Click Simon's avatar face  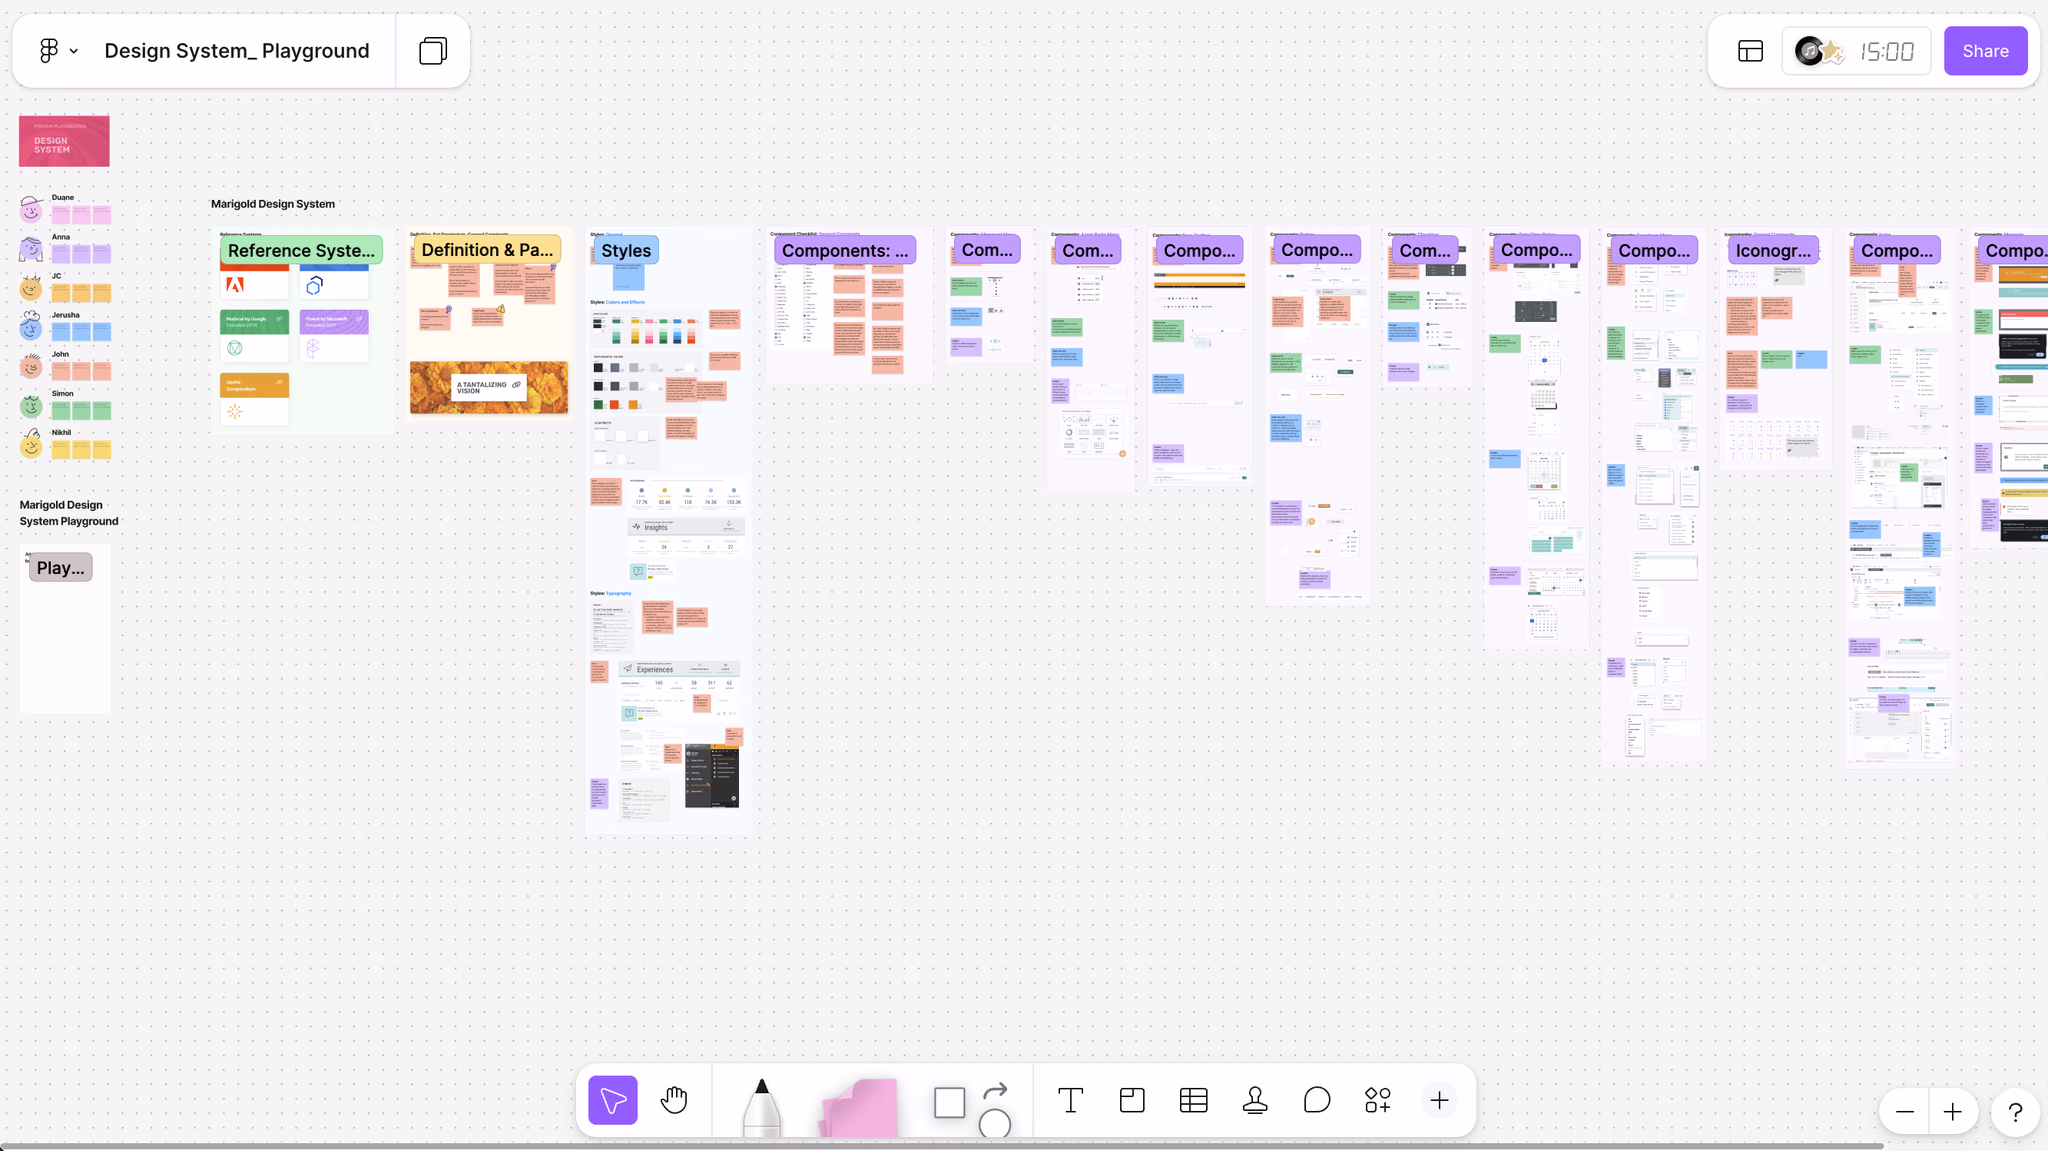[x=32, y=406]
